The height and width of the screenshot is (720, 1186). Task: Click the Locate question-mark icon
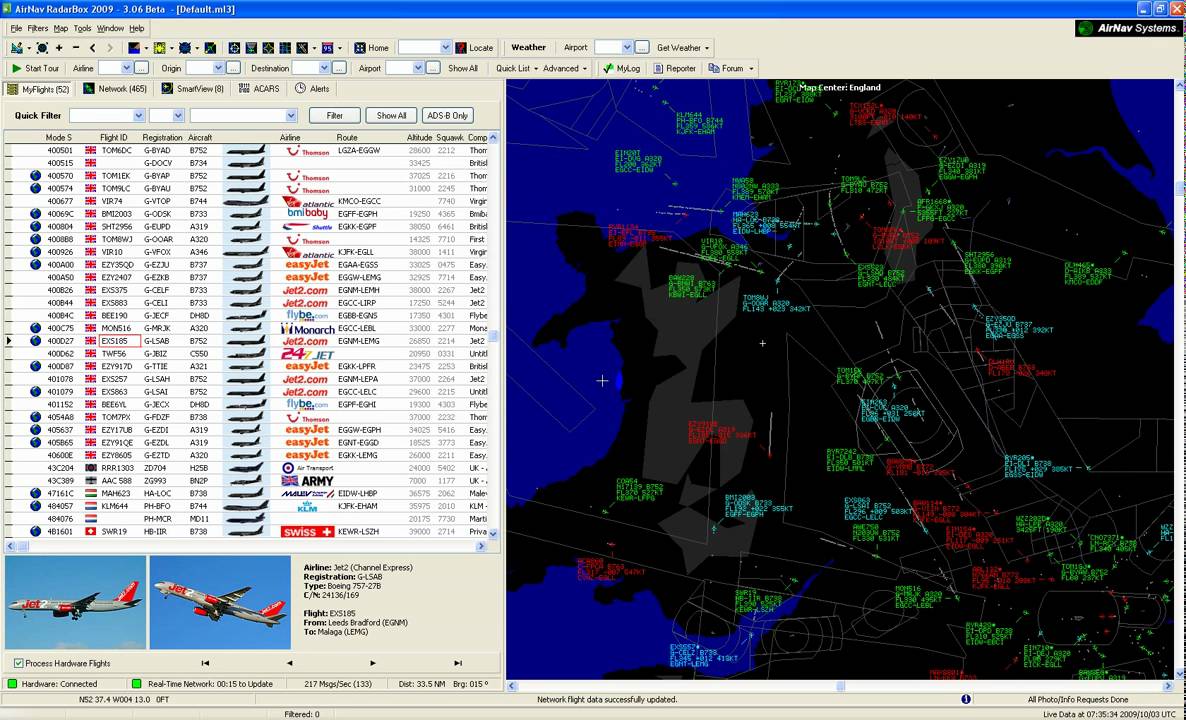[x=461, y=48]
